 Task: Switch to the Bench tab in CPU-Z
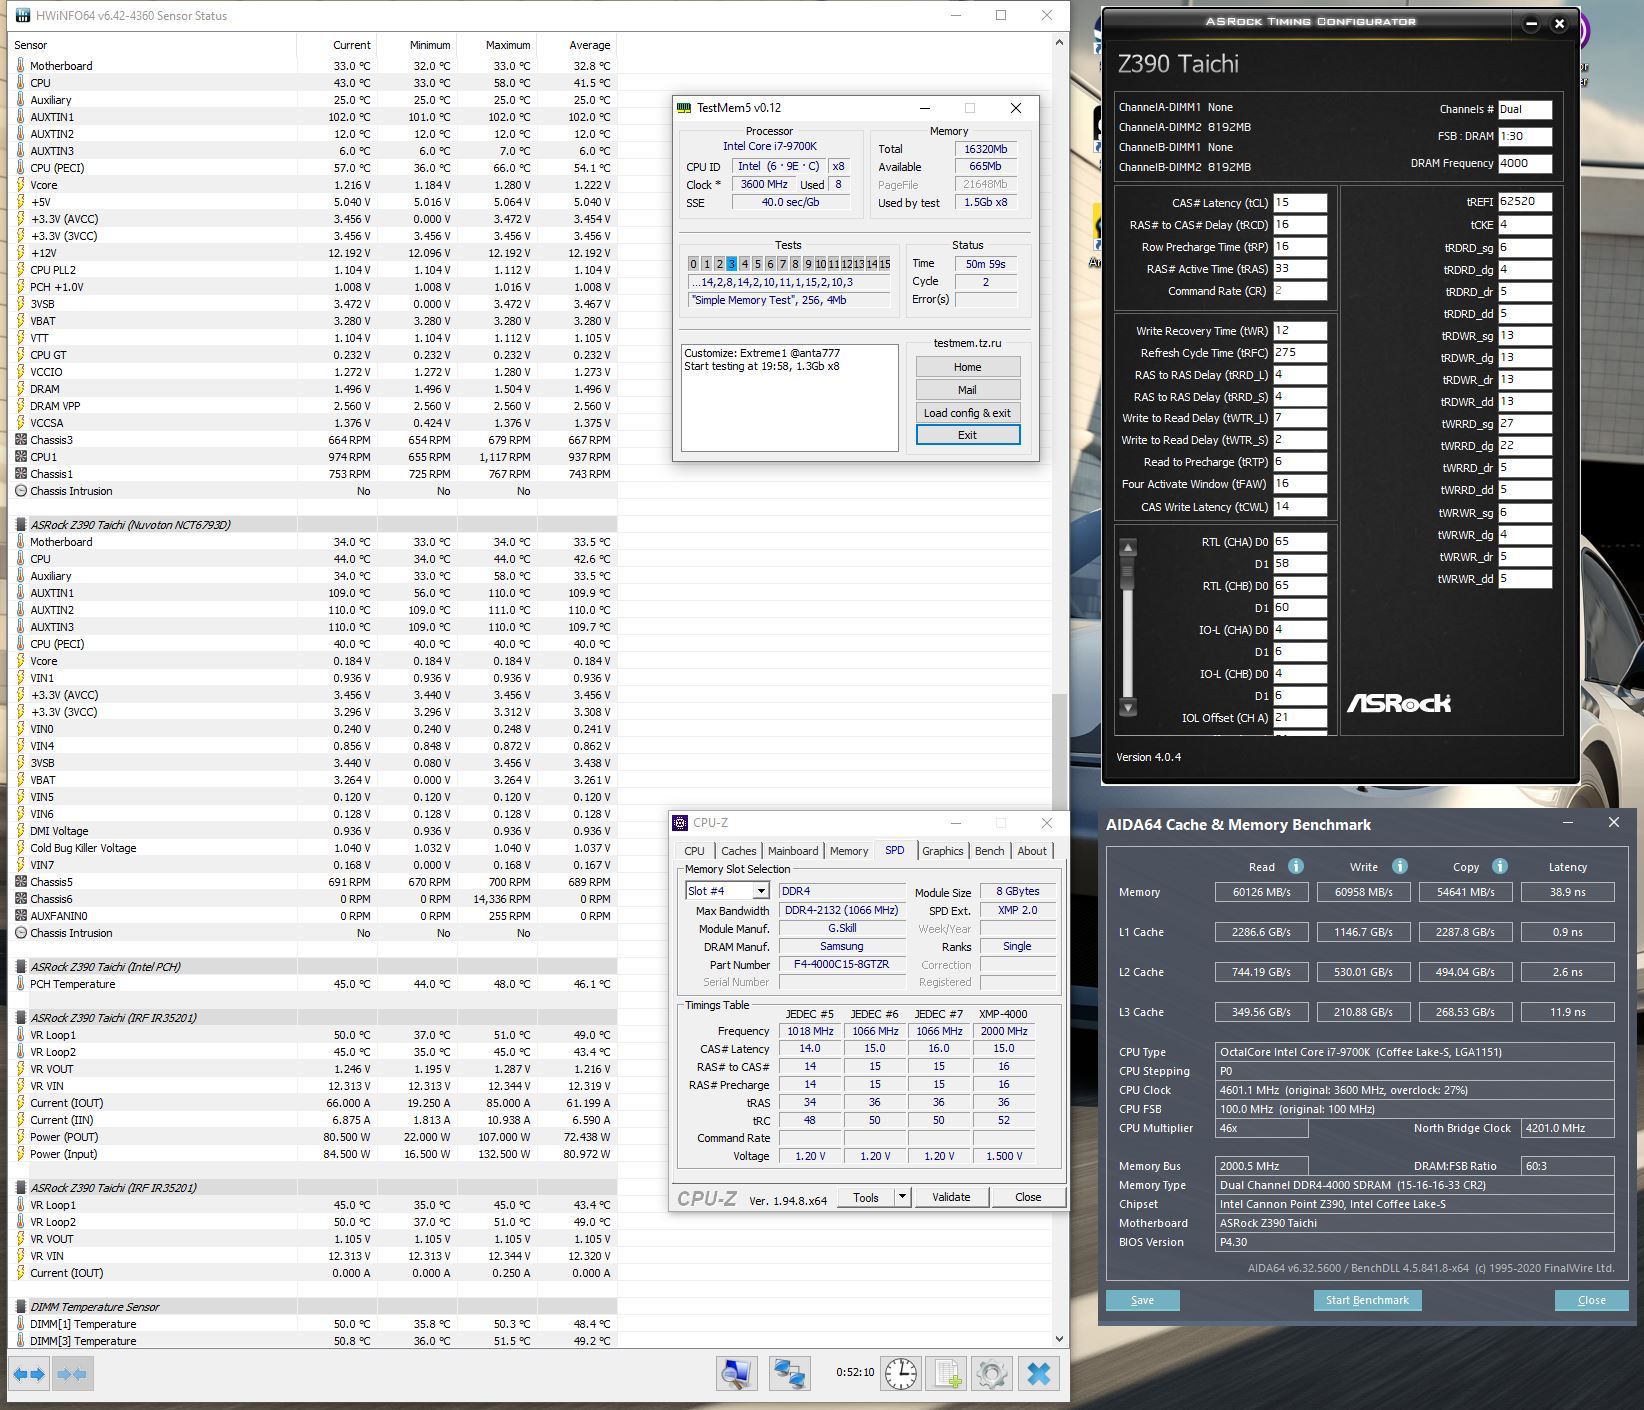coord(990,851)
